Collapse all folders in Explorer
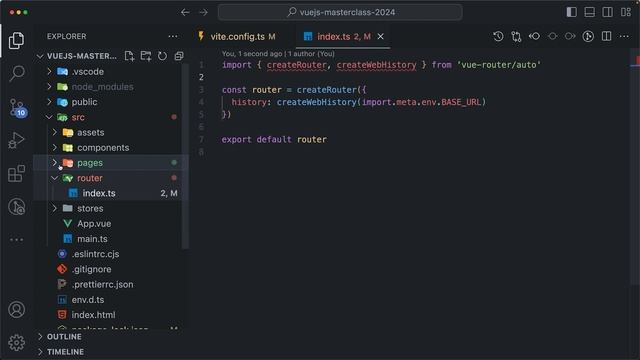This screenshot has width=640, height=360. [179, 56]
